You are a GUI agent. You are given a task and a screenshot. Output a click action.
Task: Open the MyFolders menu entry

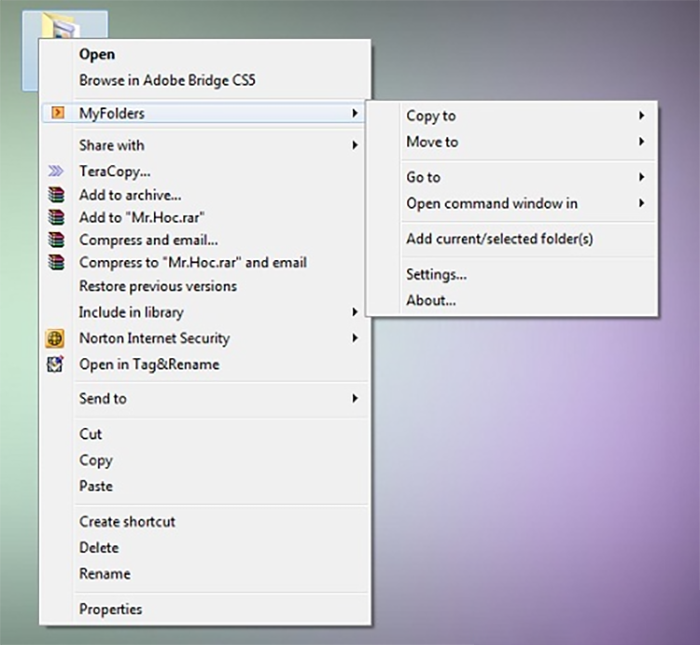pos(204,113)
